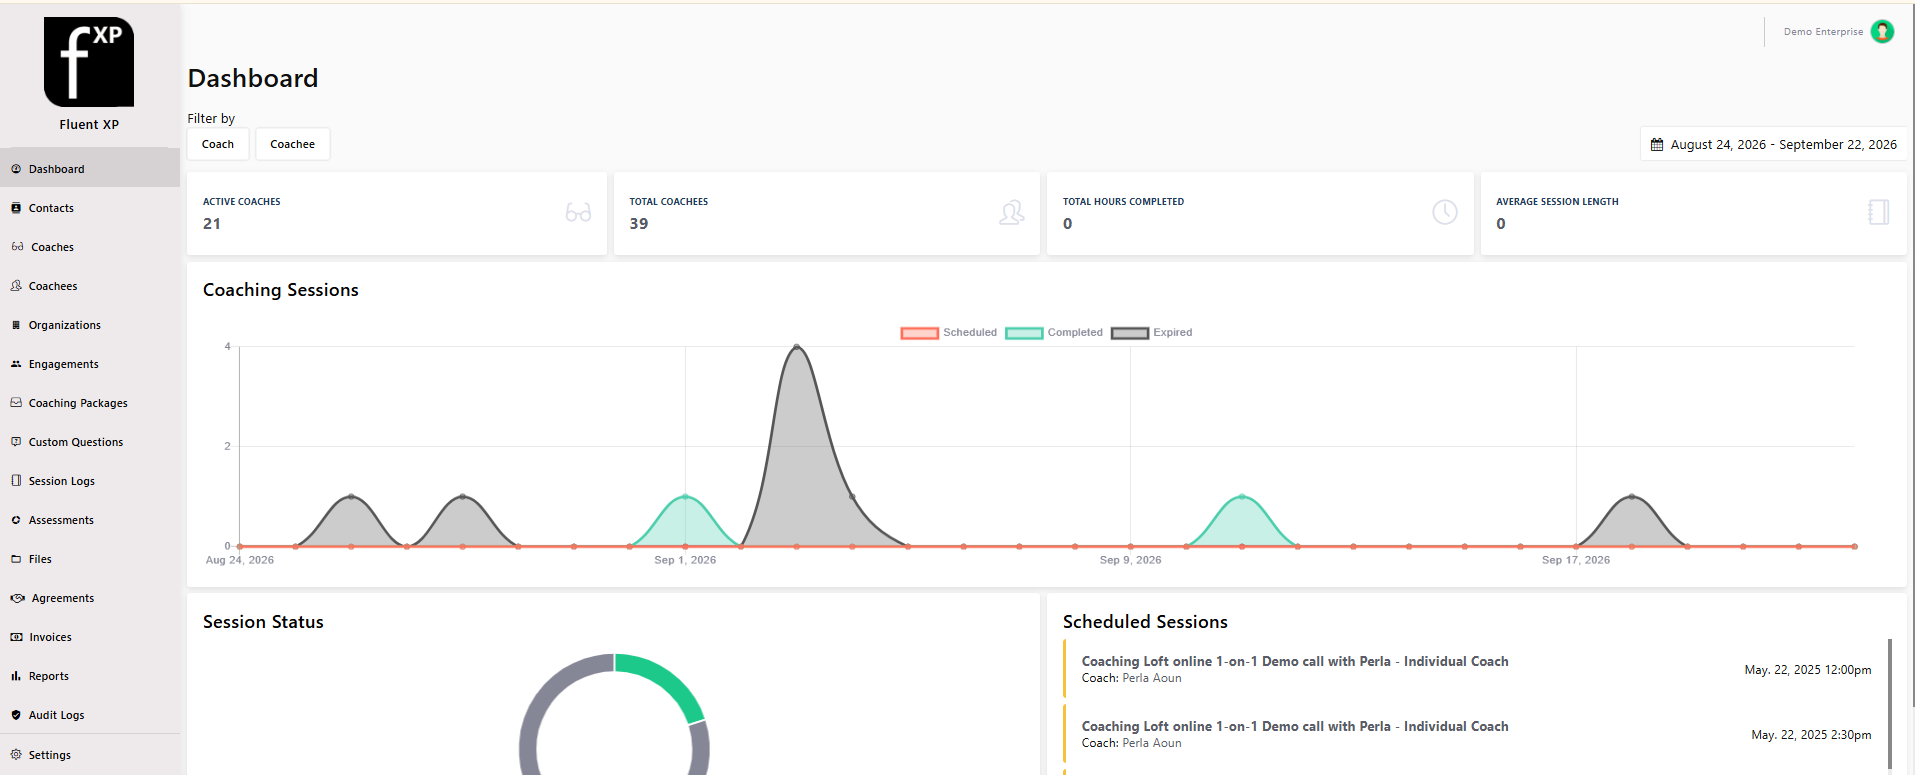This screenshot has width=1915, height=775.
Task: Filter dashboard by Coachee
Action: (292, 144)
